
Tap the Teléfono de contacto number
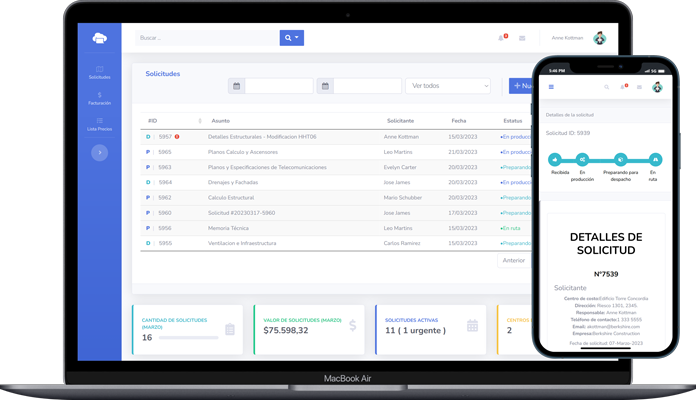629,320
